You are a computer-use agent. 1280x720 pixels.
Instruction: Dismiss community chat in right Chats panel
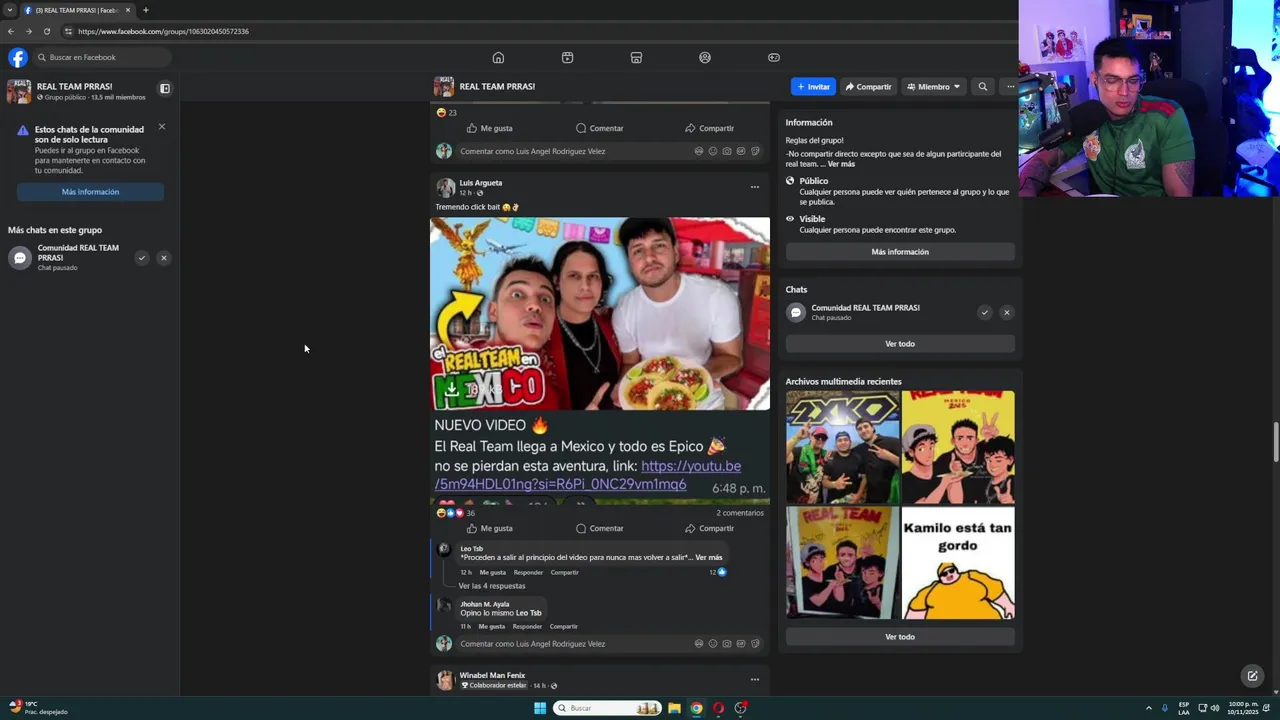pyautogui.click(x=1007, y=312)
